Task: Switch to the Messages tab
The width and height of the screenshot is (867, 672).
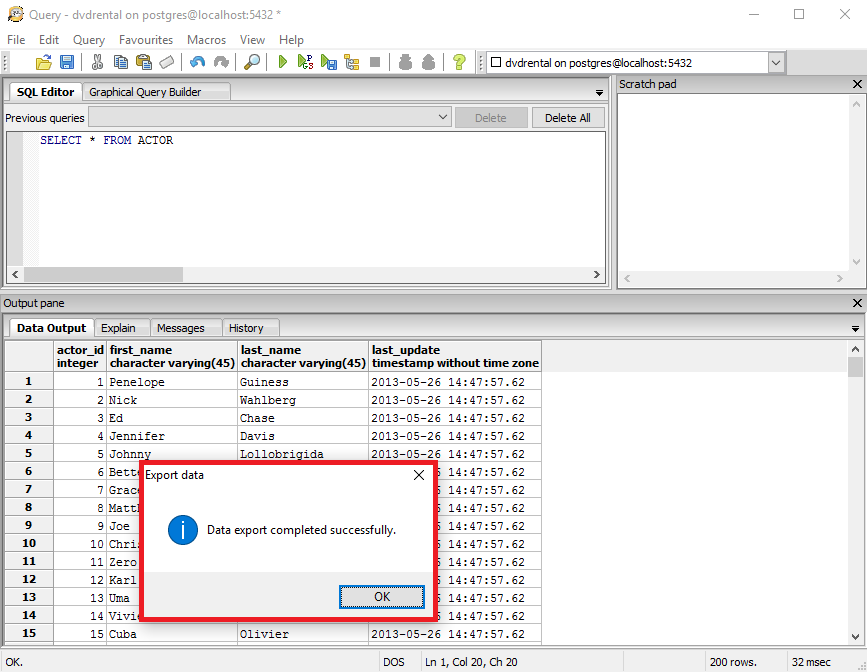Action: [180, 328]
